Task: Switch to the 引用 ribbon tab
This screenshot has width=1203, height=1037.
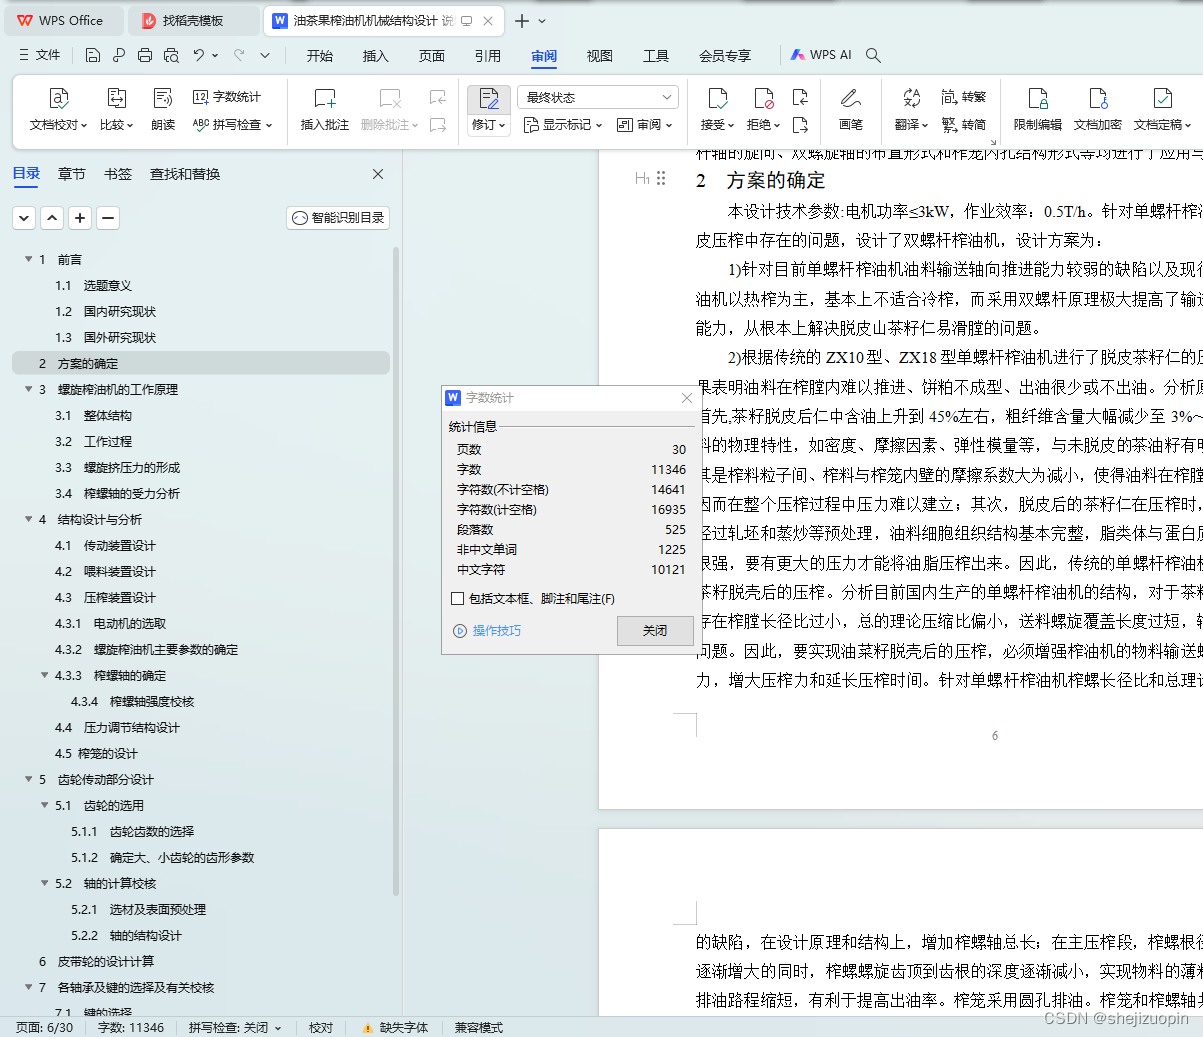Action: pyautogui.click(x=488, y=56)
